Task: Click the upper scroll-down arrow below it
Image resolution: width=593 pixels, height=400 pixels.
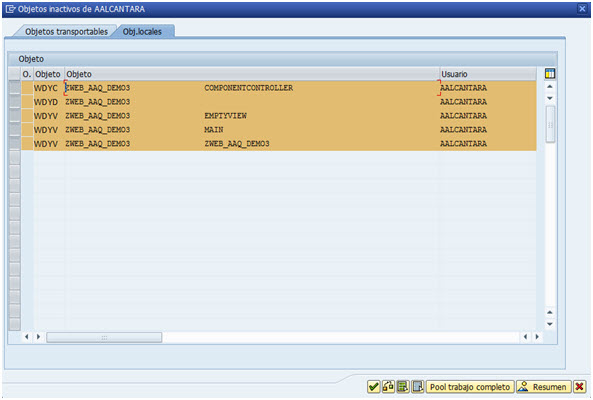Action: point(550,98)
